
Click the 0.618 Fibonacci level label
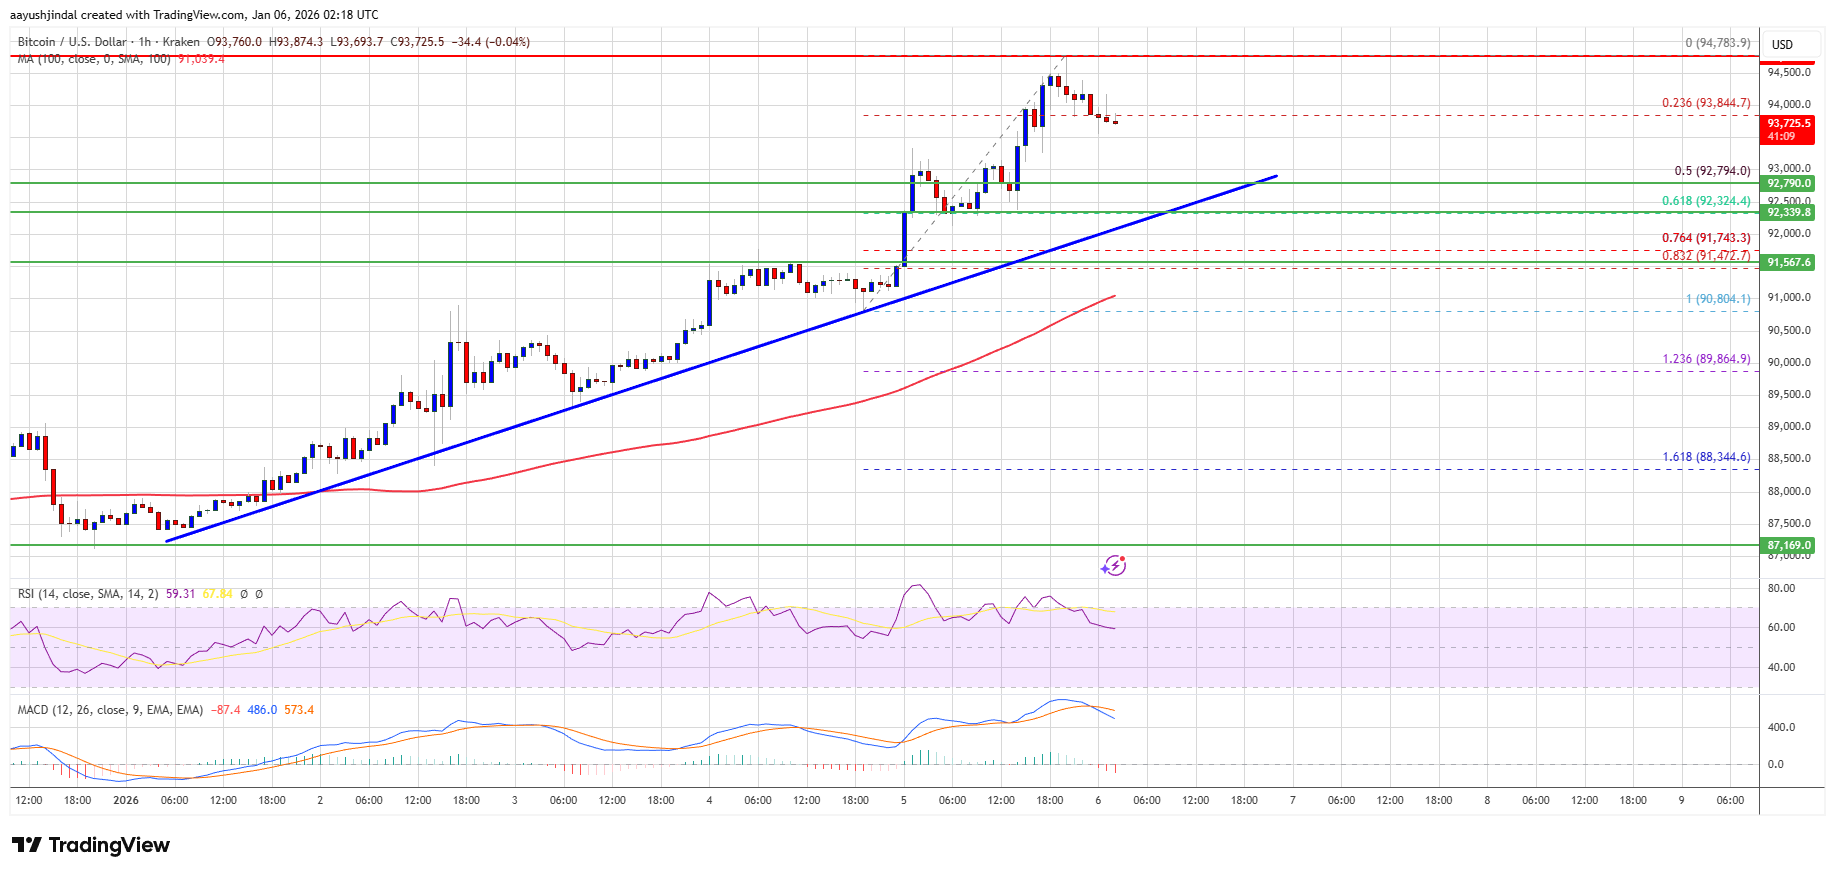(x=1706, y=201)
